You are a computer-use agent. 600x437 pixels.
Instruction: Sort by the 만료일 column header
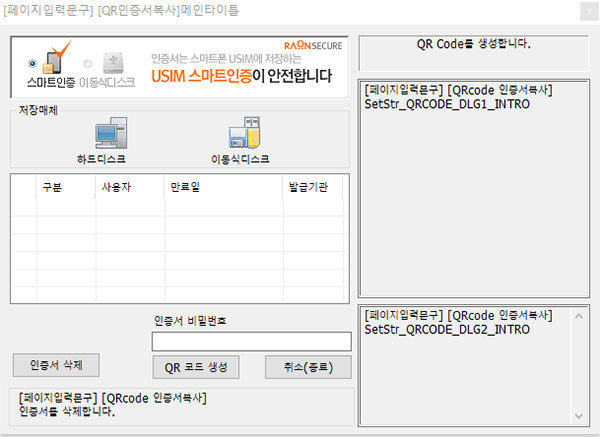click(183, 187)
